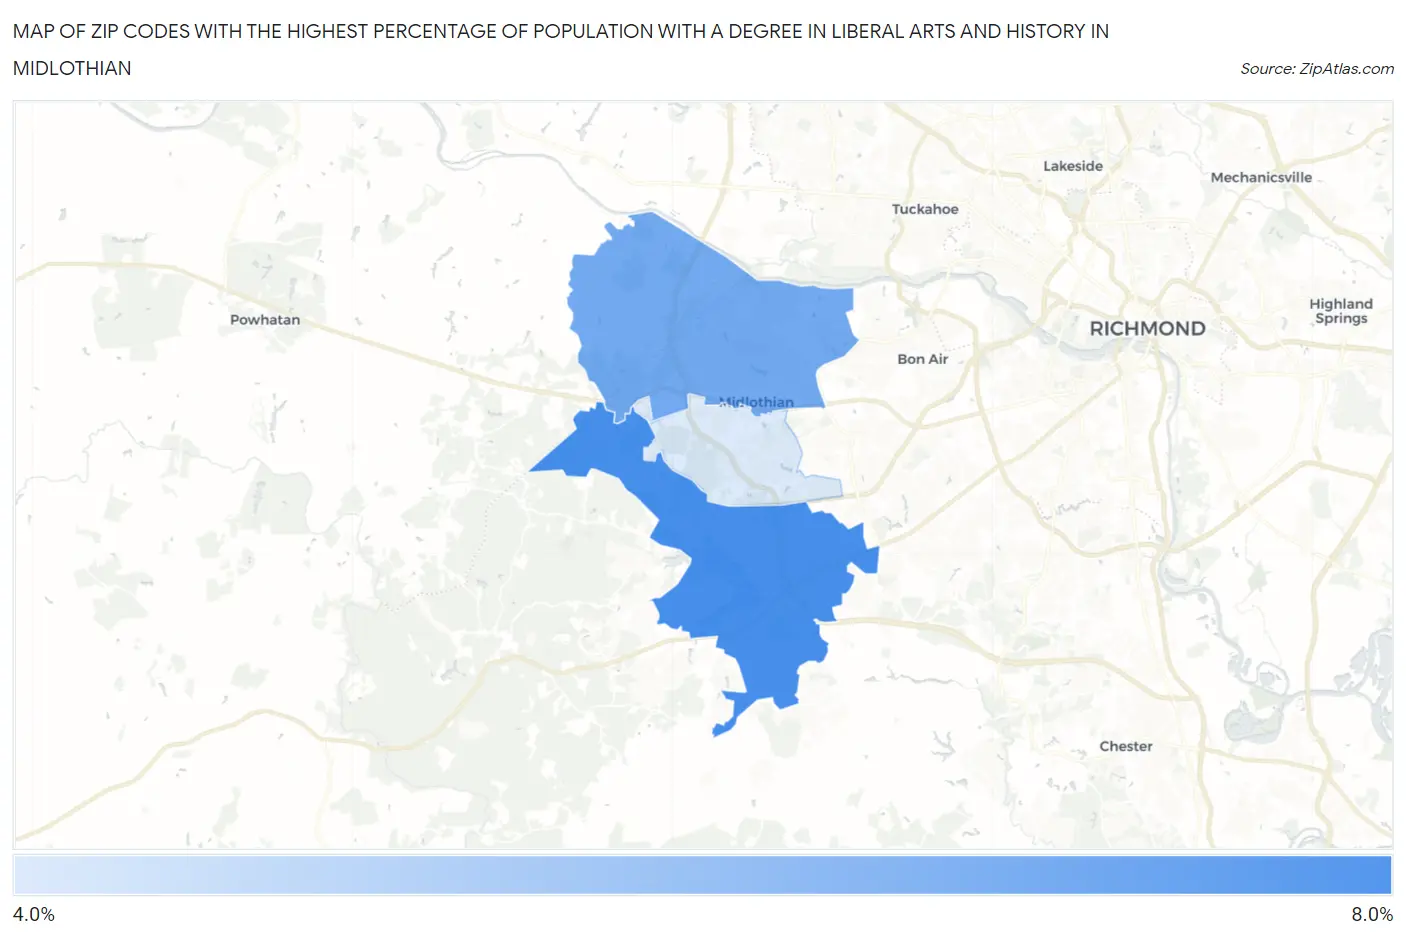
Task: Click the Chester map label
Action: pos(1126,746)
